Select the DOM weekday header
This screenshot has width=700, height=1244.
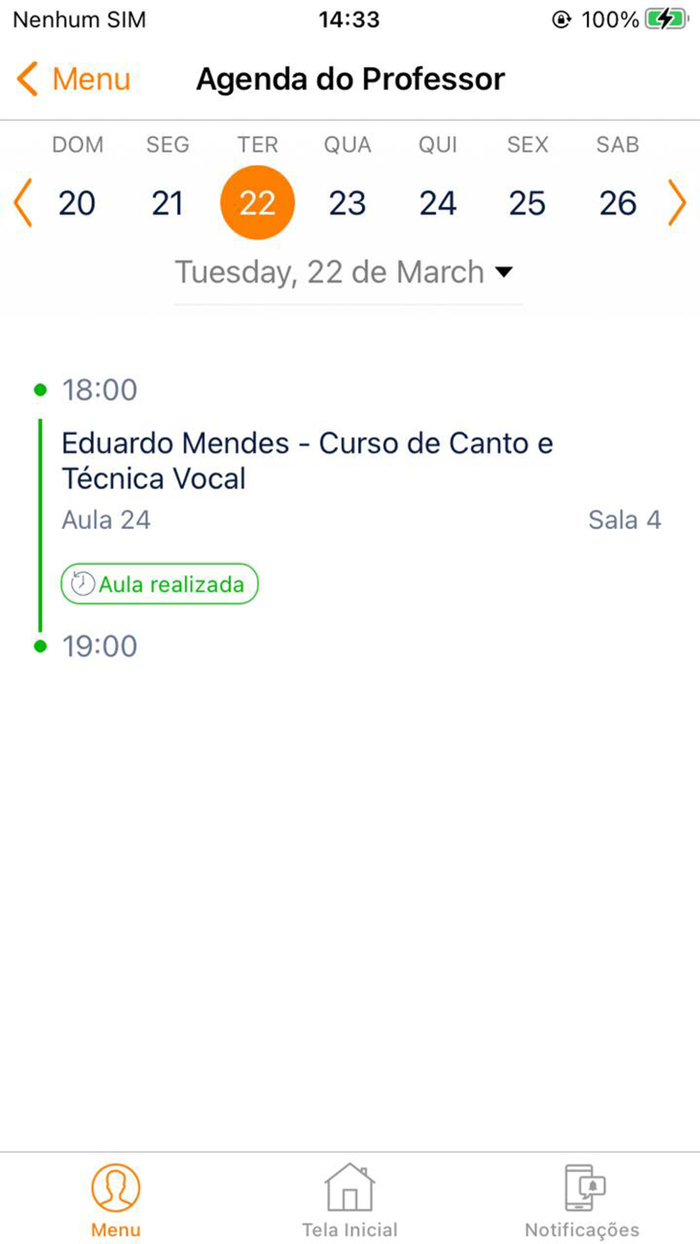pyautogui.click(x=77, y=144)
